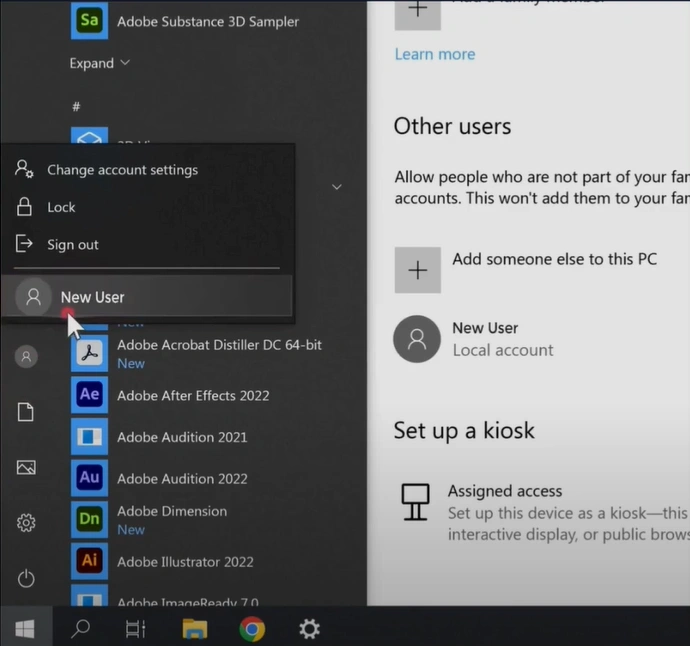This screenshot has width=690, height=646.
Task: Launch Illustrator 2022 via Ai icon
Action: [89, 561]
